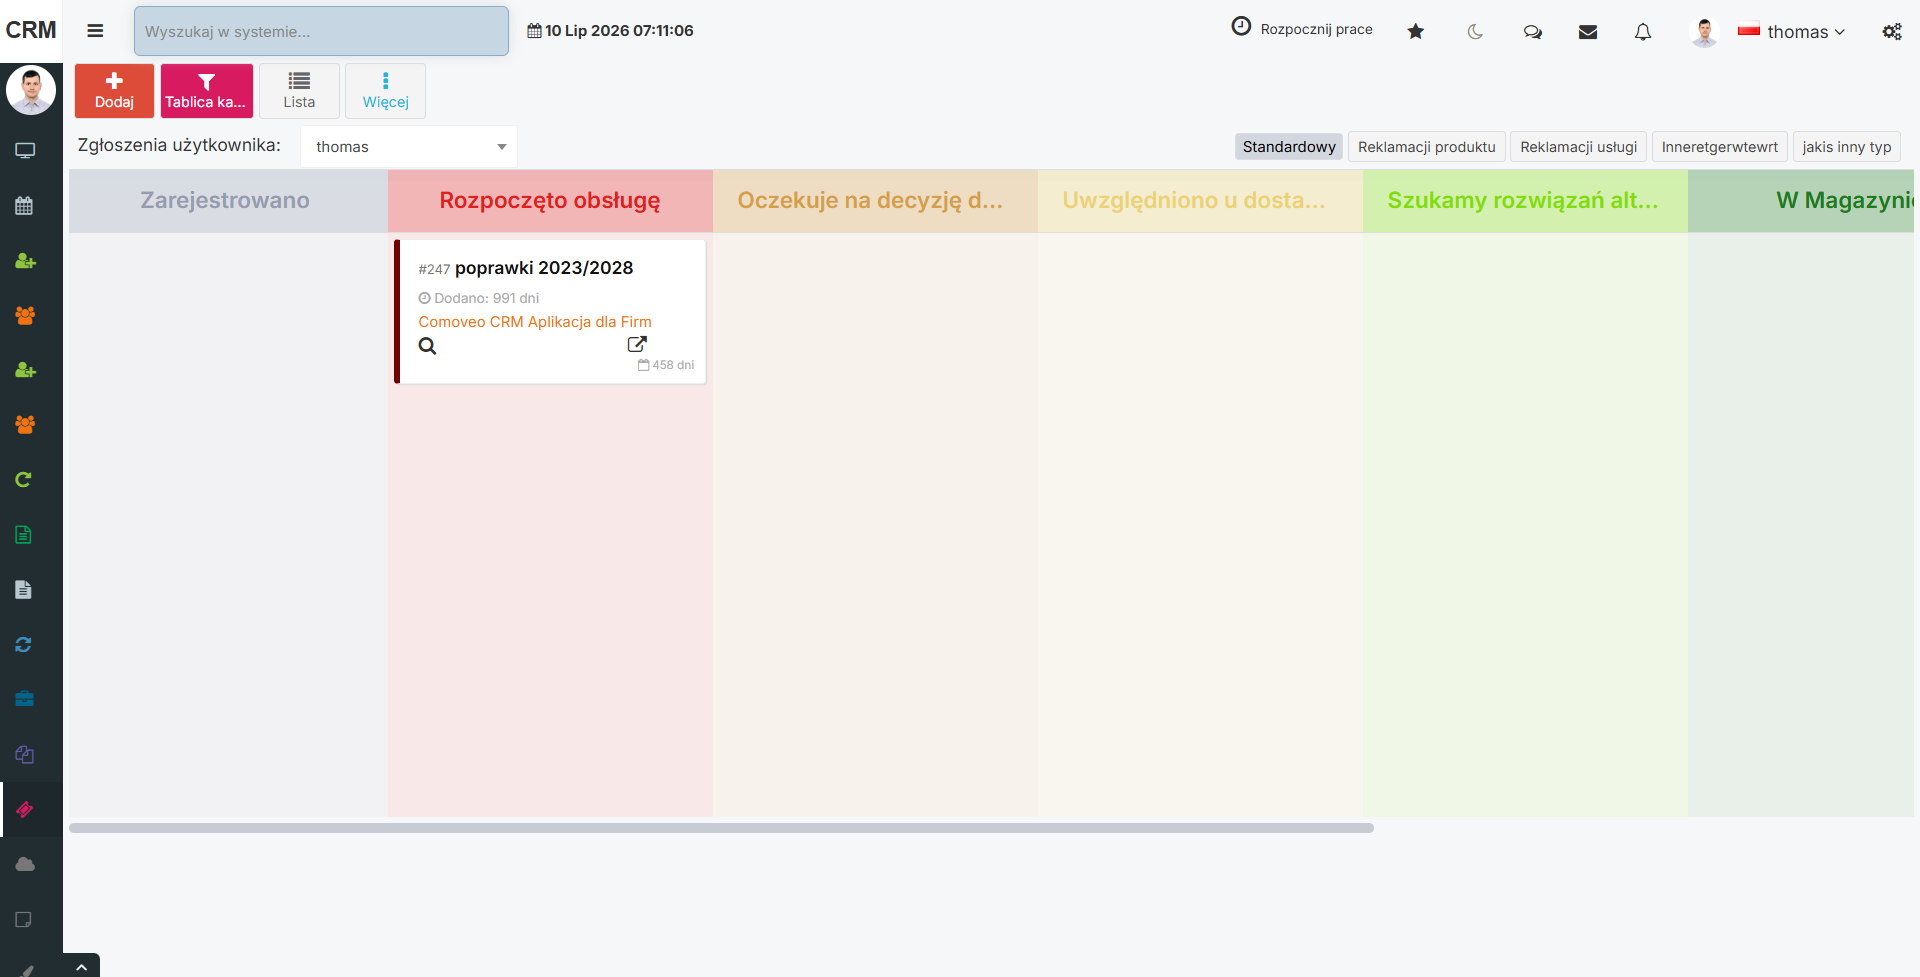Viewport: 1920px width, 977px height.
Task: Click the Dodano: 991 dni label
Action: coord(479,298)
